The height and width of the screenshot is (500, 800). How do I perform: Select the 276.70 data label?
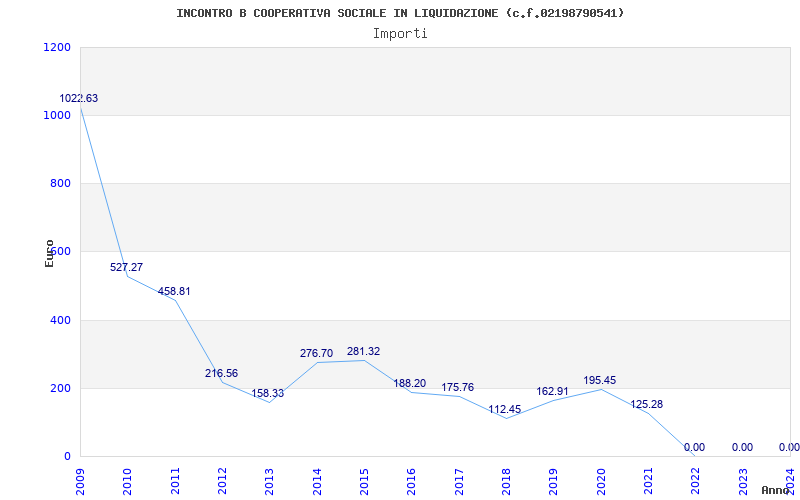tap(316, 354)
